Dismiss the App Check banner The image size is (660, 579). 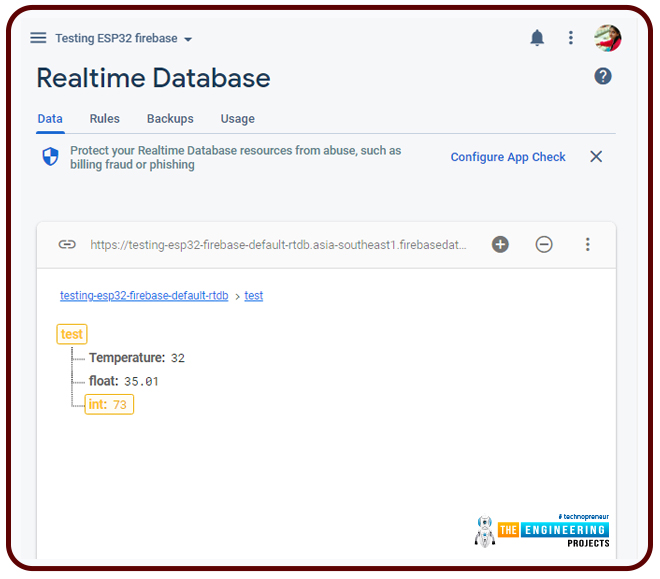tap(596, 157)
